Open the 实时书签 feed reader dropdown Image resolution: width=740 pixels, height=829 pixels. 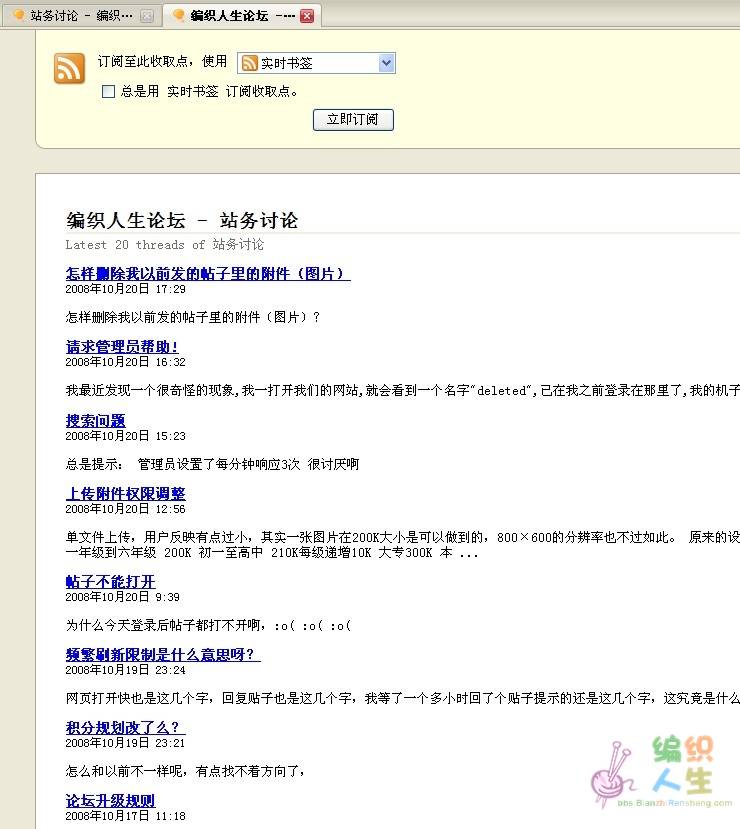316,63
